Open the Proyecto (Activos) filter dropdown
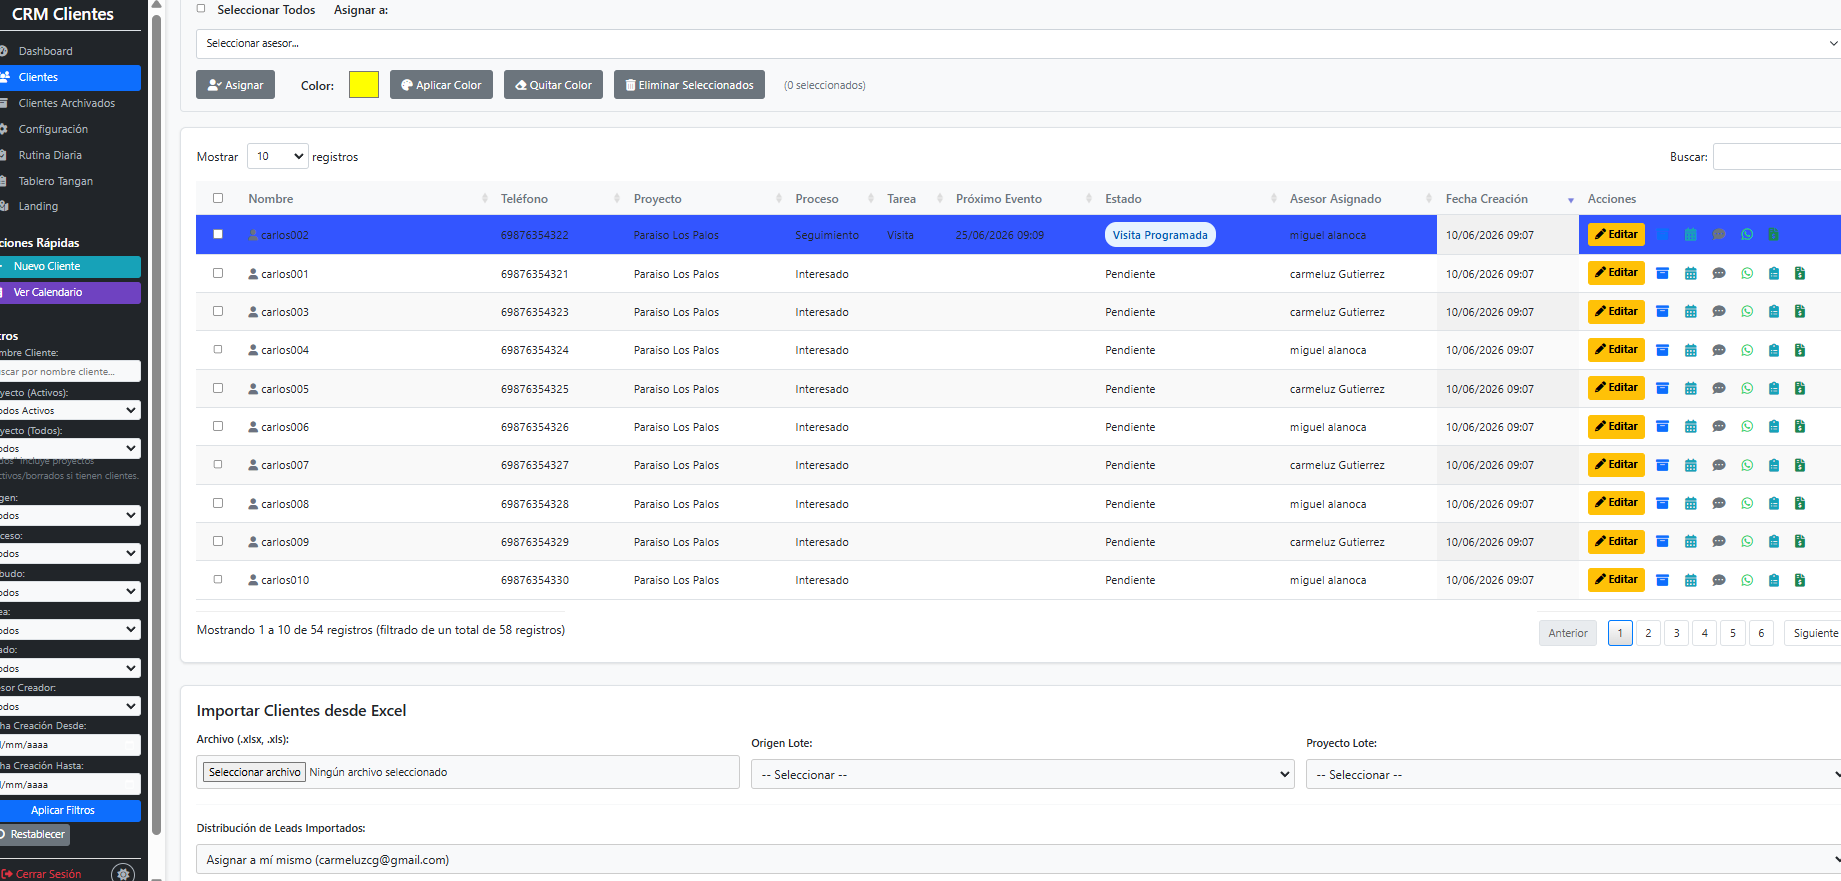 [x=69, y=410]
